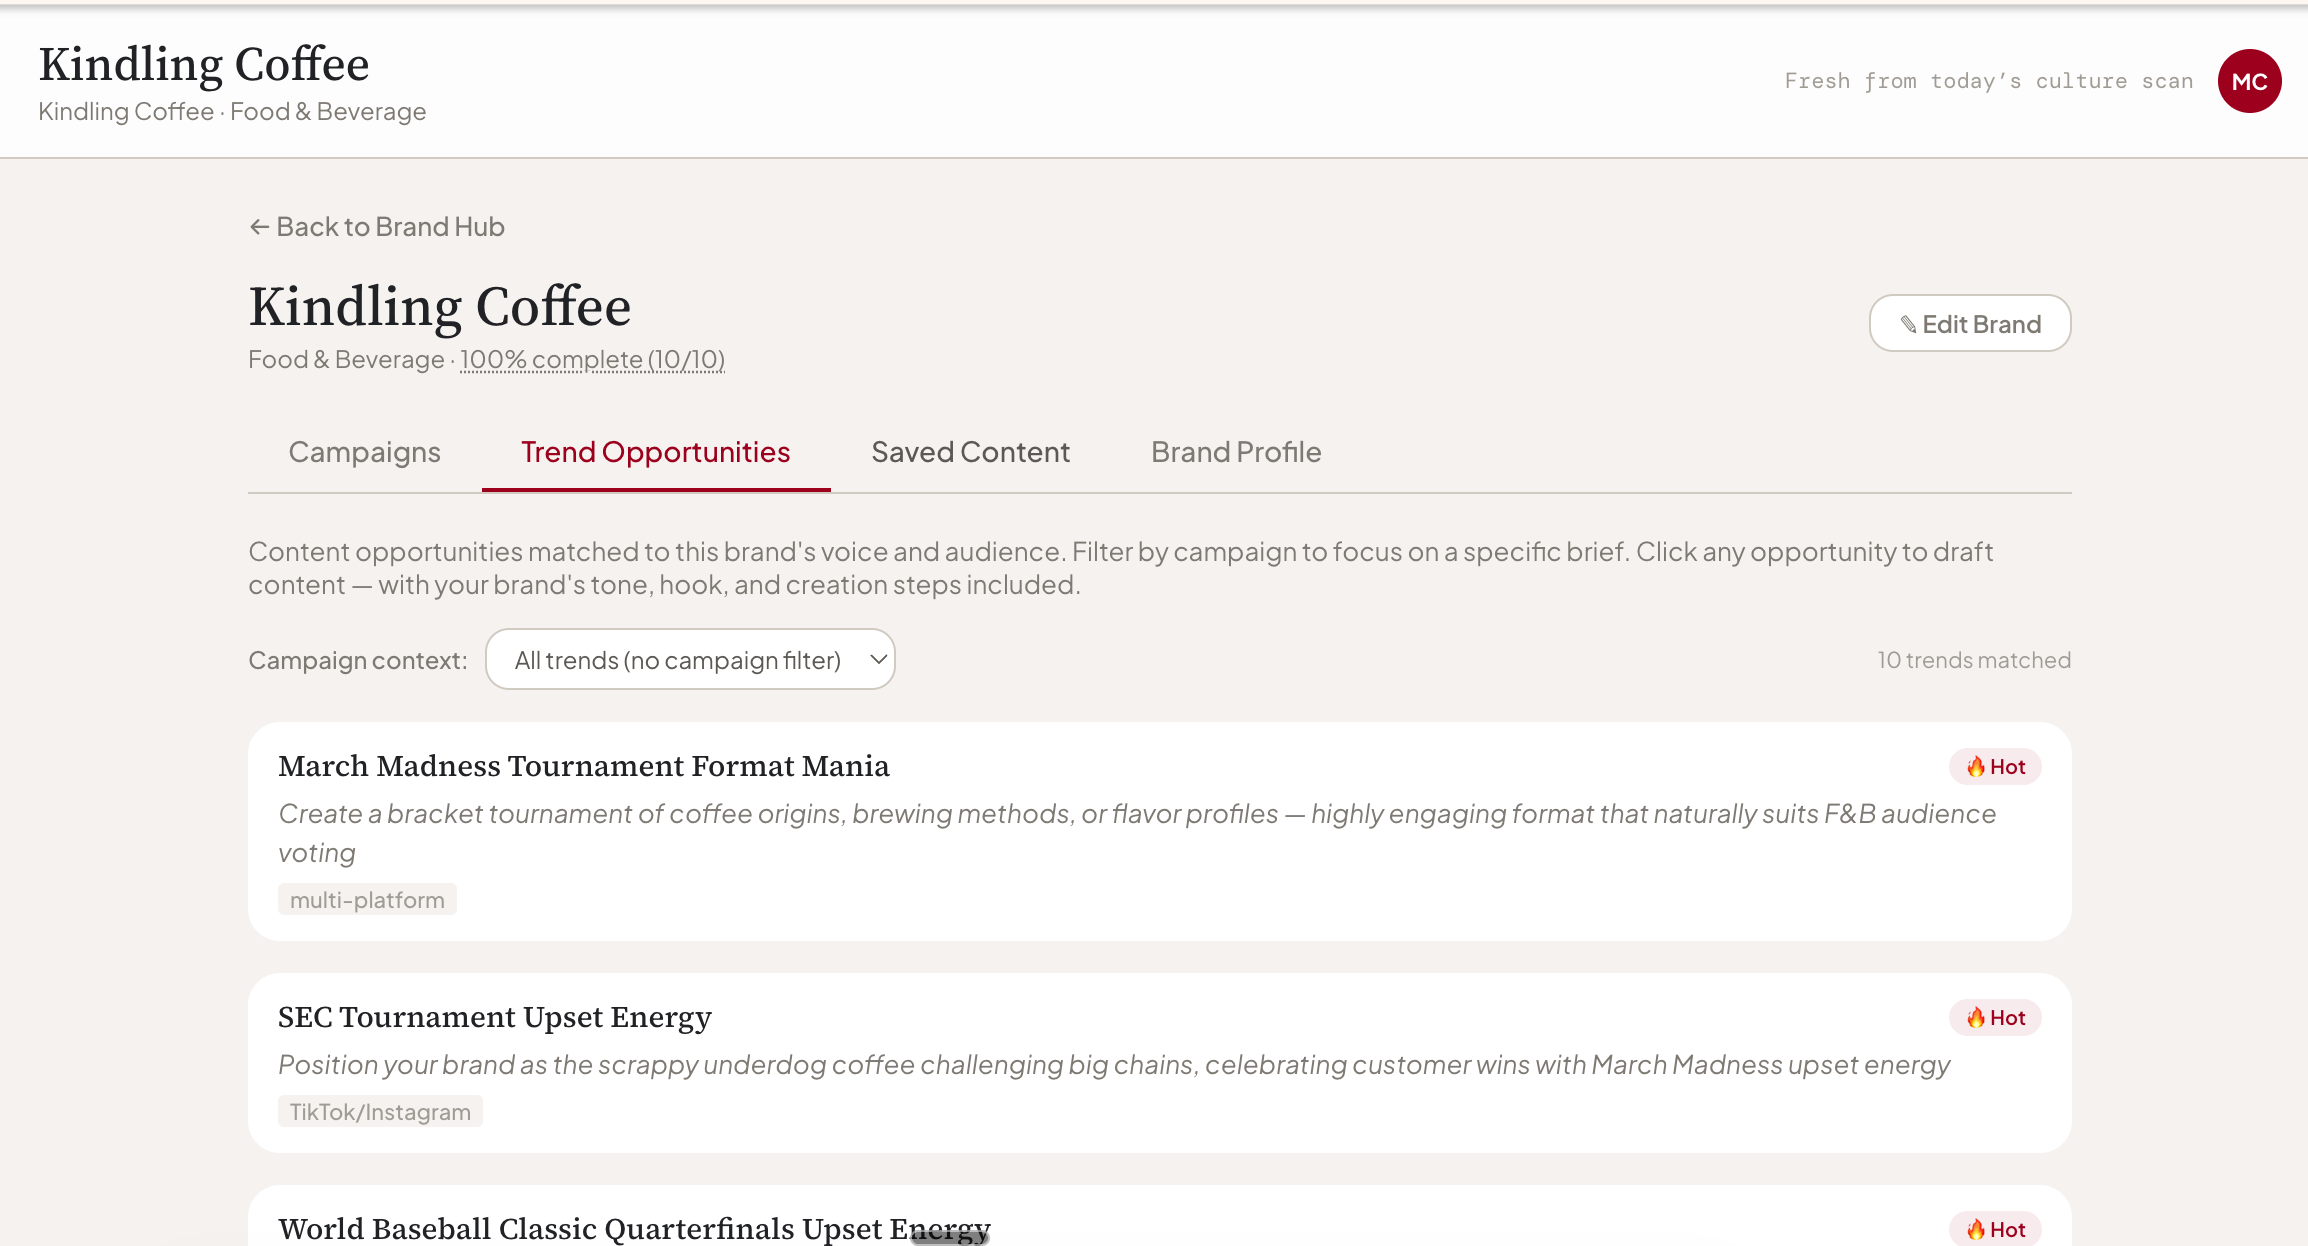The height and width of the screenshot is (1246, 2308).
Task: Open the 100% complete (10/10) link
Action: [x=592, y=359]
